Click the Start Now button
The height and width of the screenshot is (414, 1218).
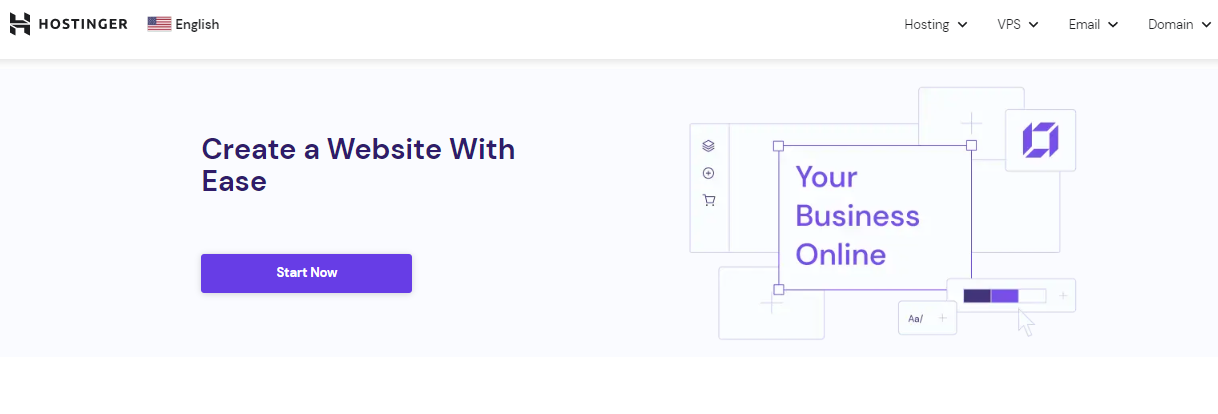click(306, 273)
